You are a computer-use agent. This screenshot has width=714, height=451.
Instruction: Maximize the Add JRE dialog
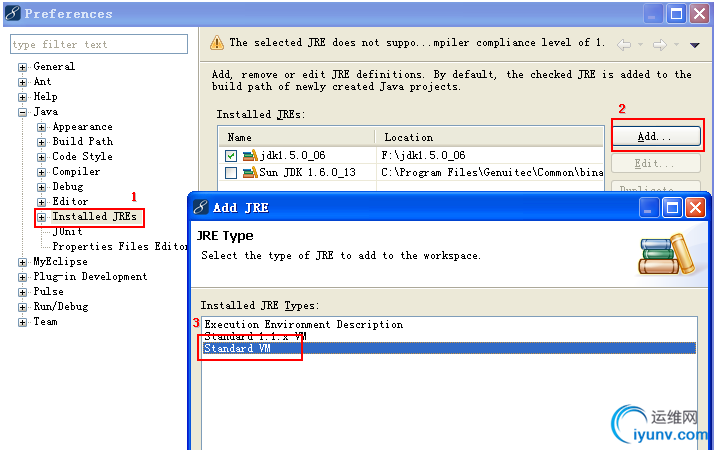click(x=672, y=208)
